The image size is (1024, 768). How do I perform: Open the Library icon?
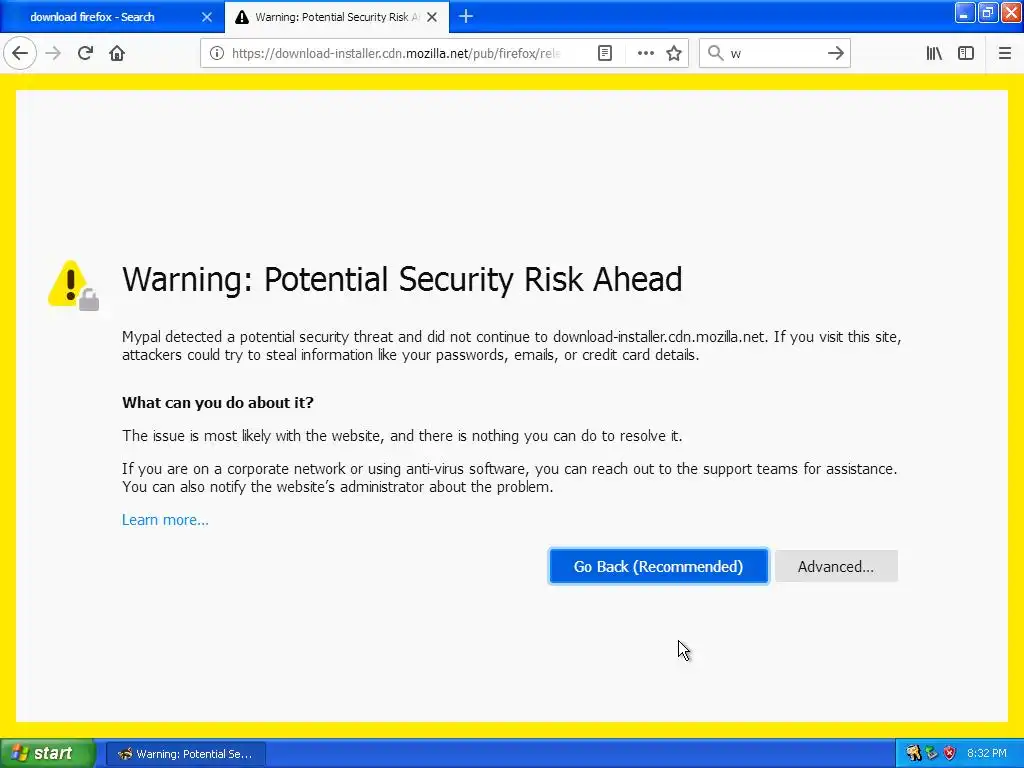[934, 53]
